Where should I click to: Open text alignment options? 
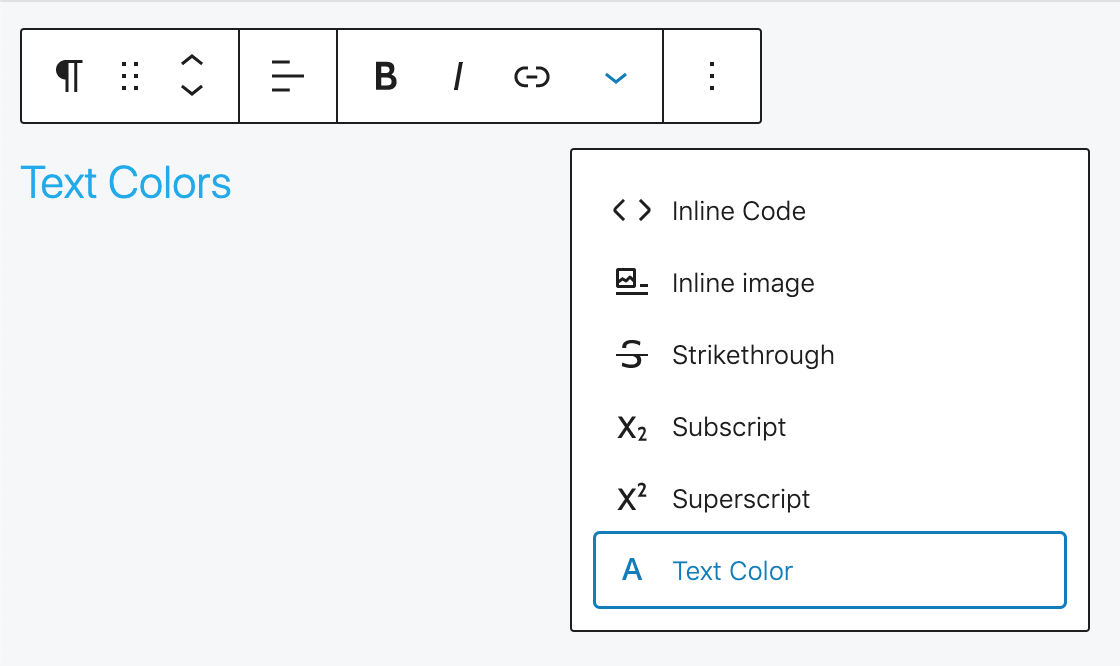coord(287,76)
